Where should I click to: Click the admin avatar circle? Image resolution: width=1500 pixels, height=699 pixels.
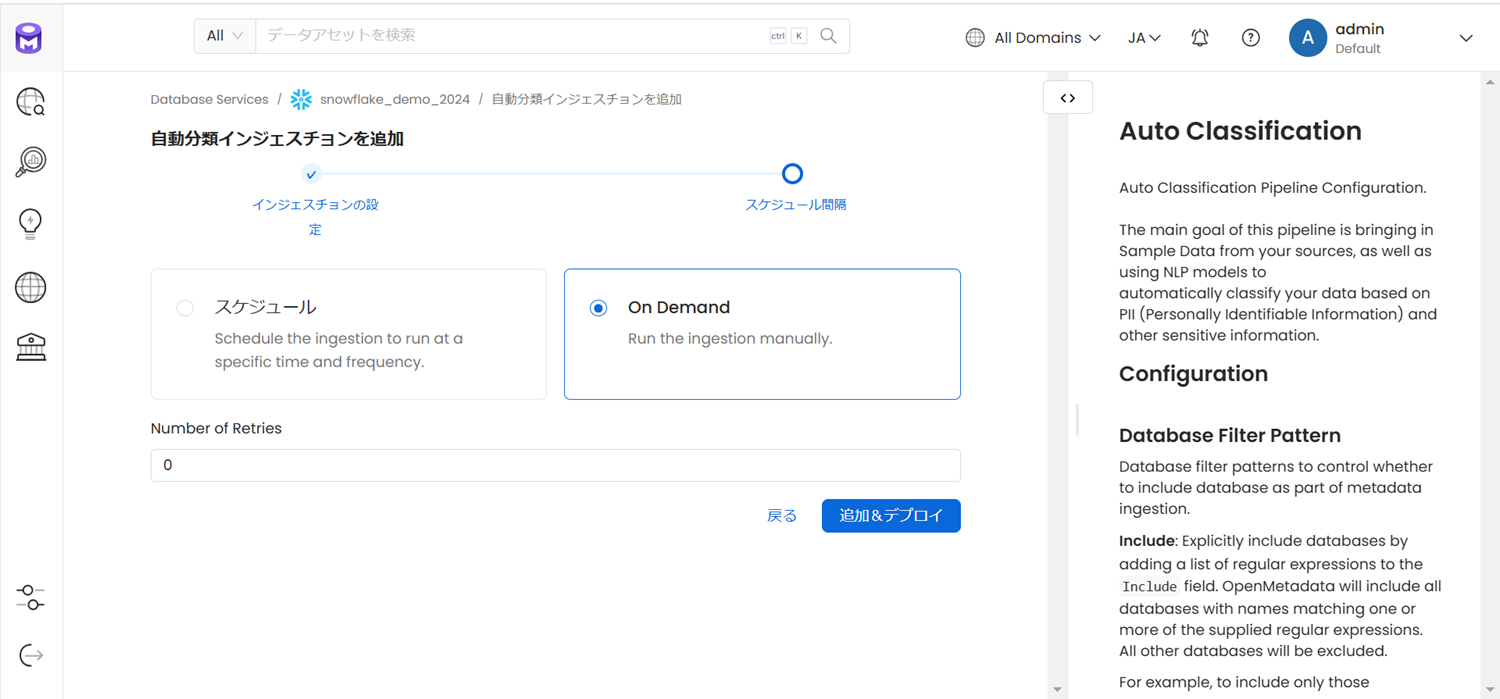pos(1307,38)
